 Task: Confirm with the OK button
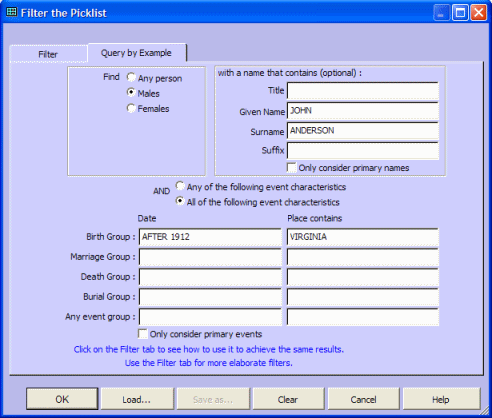[62, 399]
